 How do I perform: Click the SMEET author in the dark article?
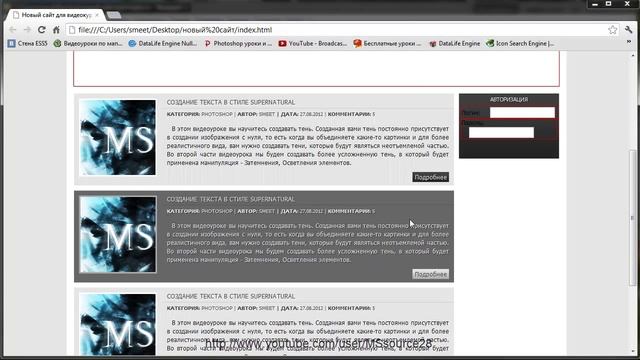(x=267, y=211)
